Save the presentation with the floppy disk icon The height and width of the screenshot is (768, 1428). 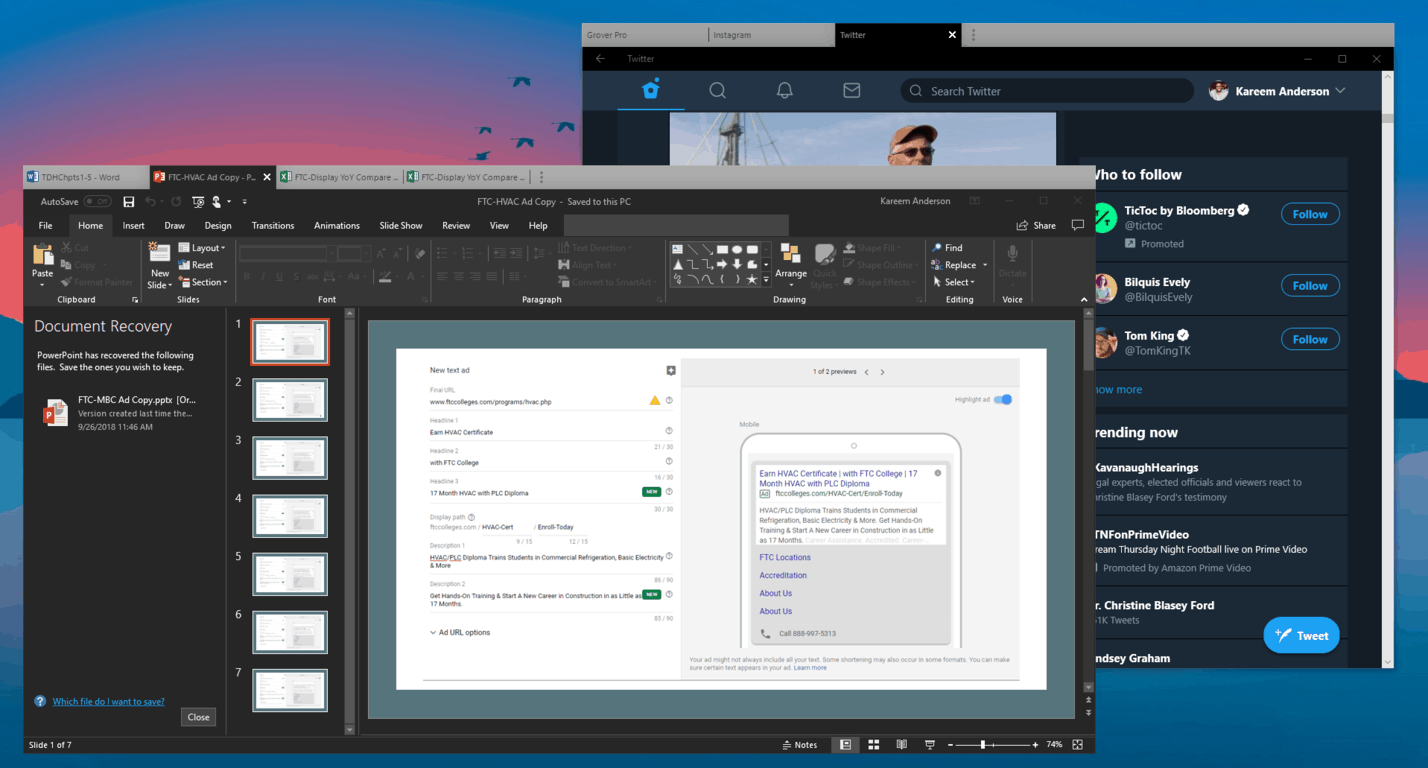point(129,202)
